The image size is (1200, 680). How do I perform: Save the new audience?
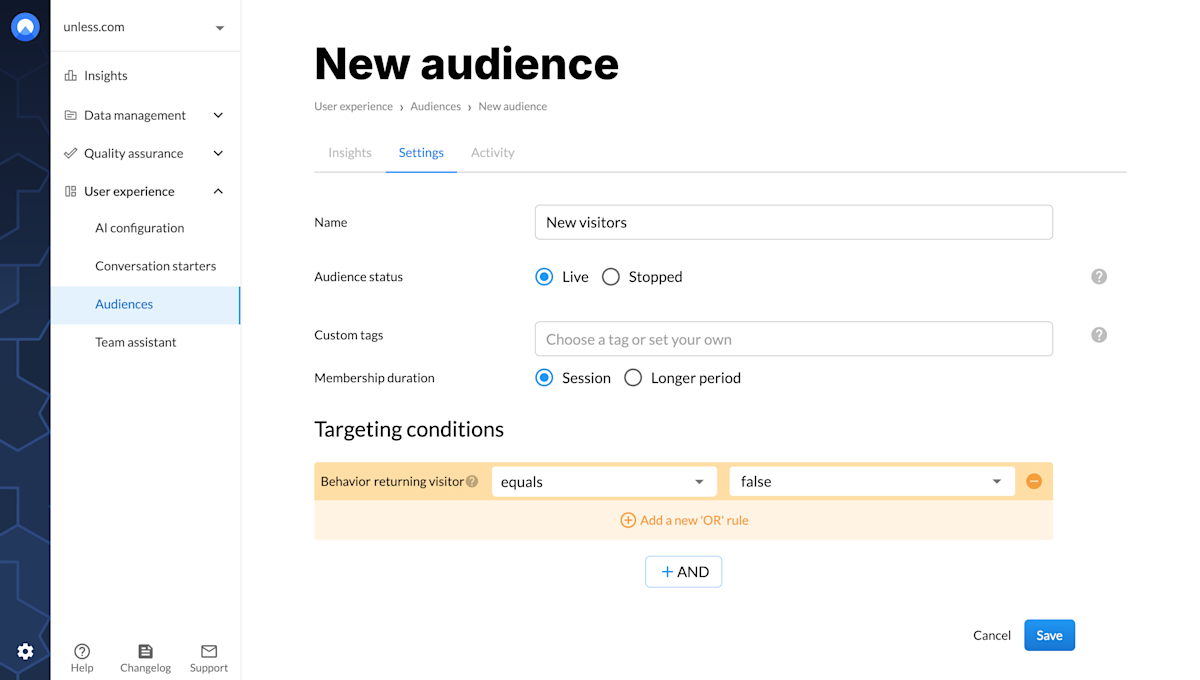tap(1049, 636)
